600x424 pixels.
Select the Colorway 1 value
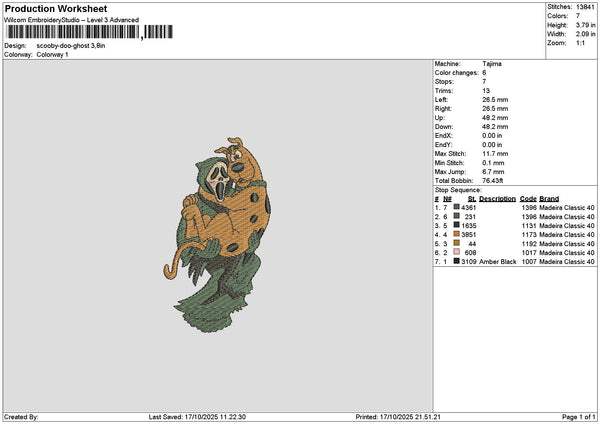click(52, 55)
